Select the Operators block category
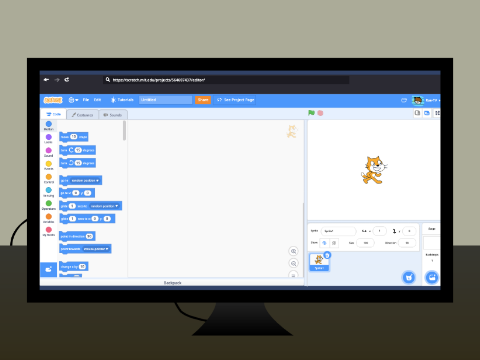Viewport: 480px width, 360px height. 49,205
